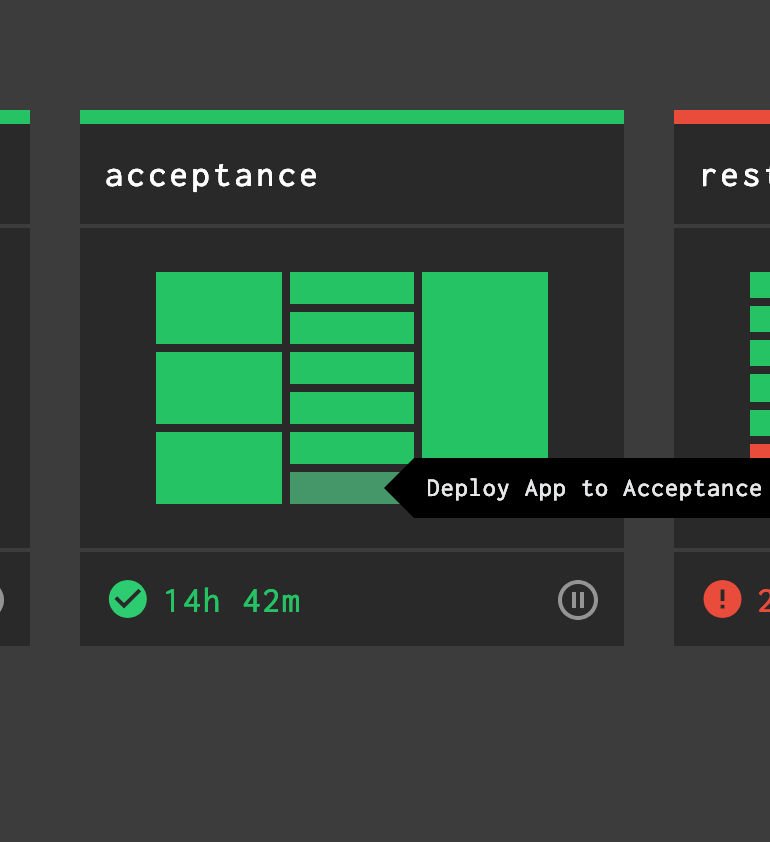Click the second middle-column green stage tile
The height and width of the screenshot is (842, 770).
click(351, 328)
